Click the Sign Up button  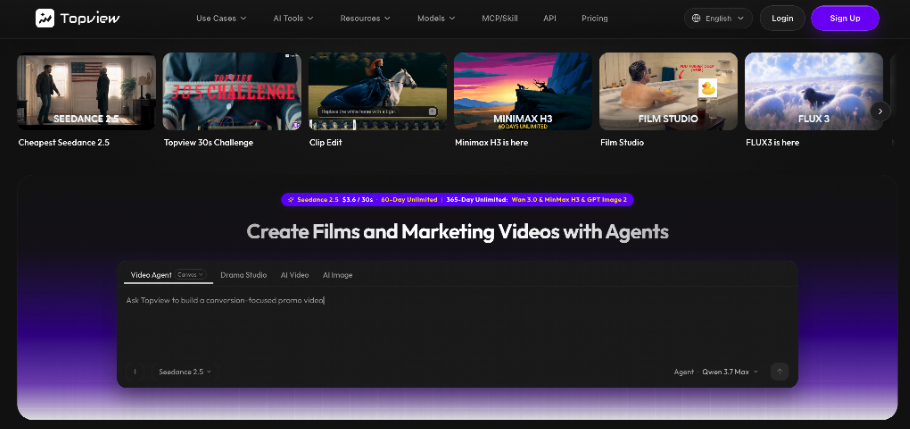pos(845,18)
